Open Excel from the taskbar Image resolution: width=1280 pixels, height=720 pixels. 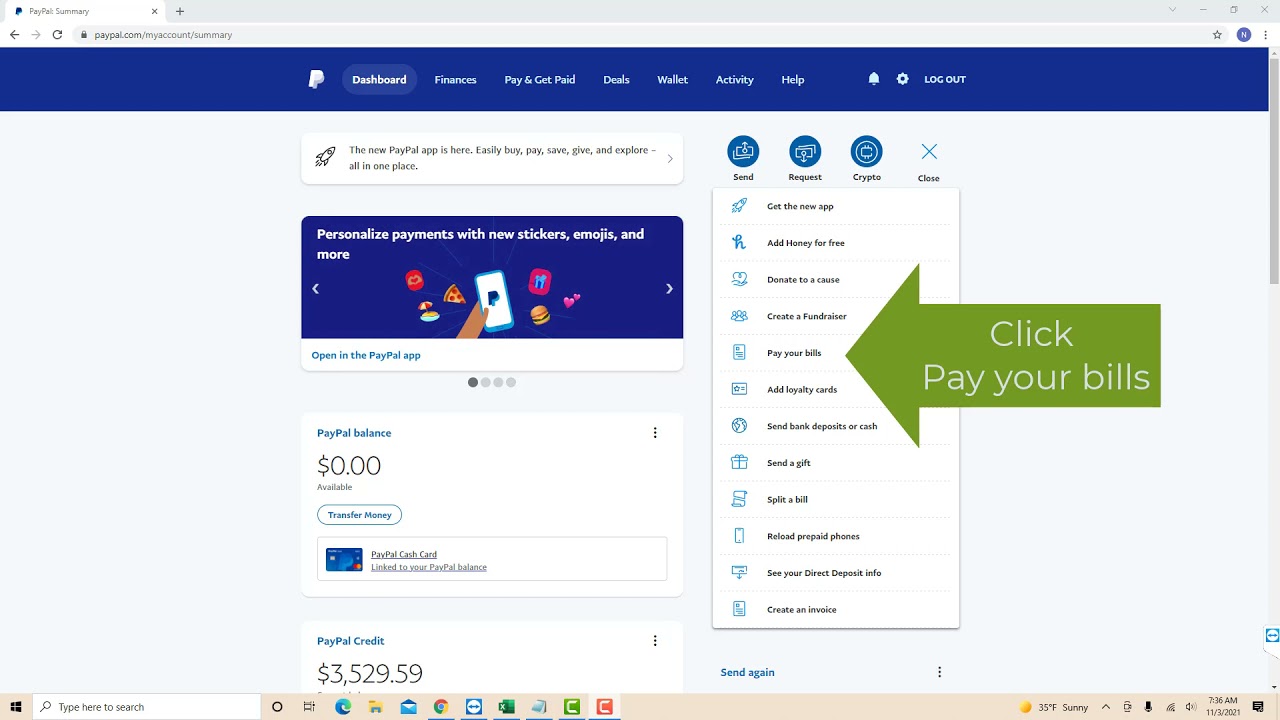[x=506, y=707]
